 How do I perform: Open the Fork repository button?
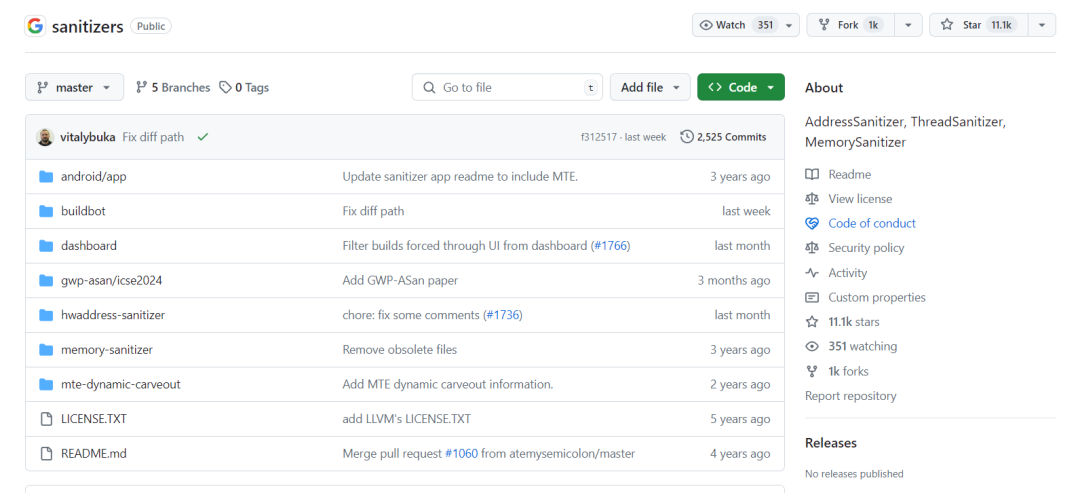[851, 25]
